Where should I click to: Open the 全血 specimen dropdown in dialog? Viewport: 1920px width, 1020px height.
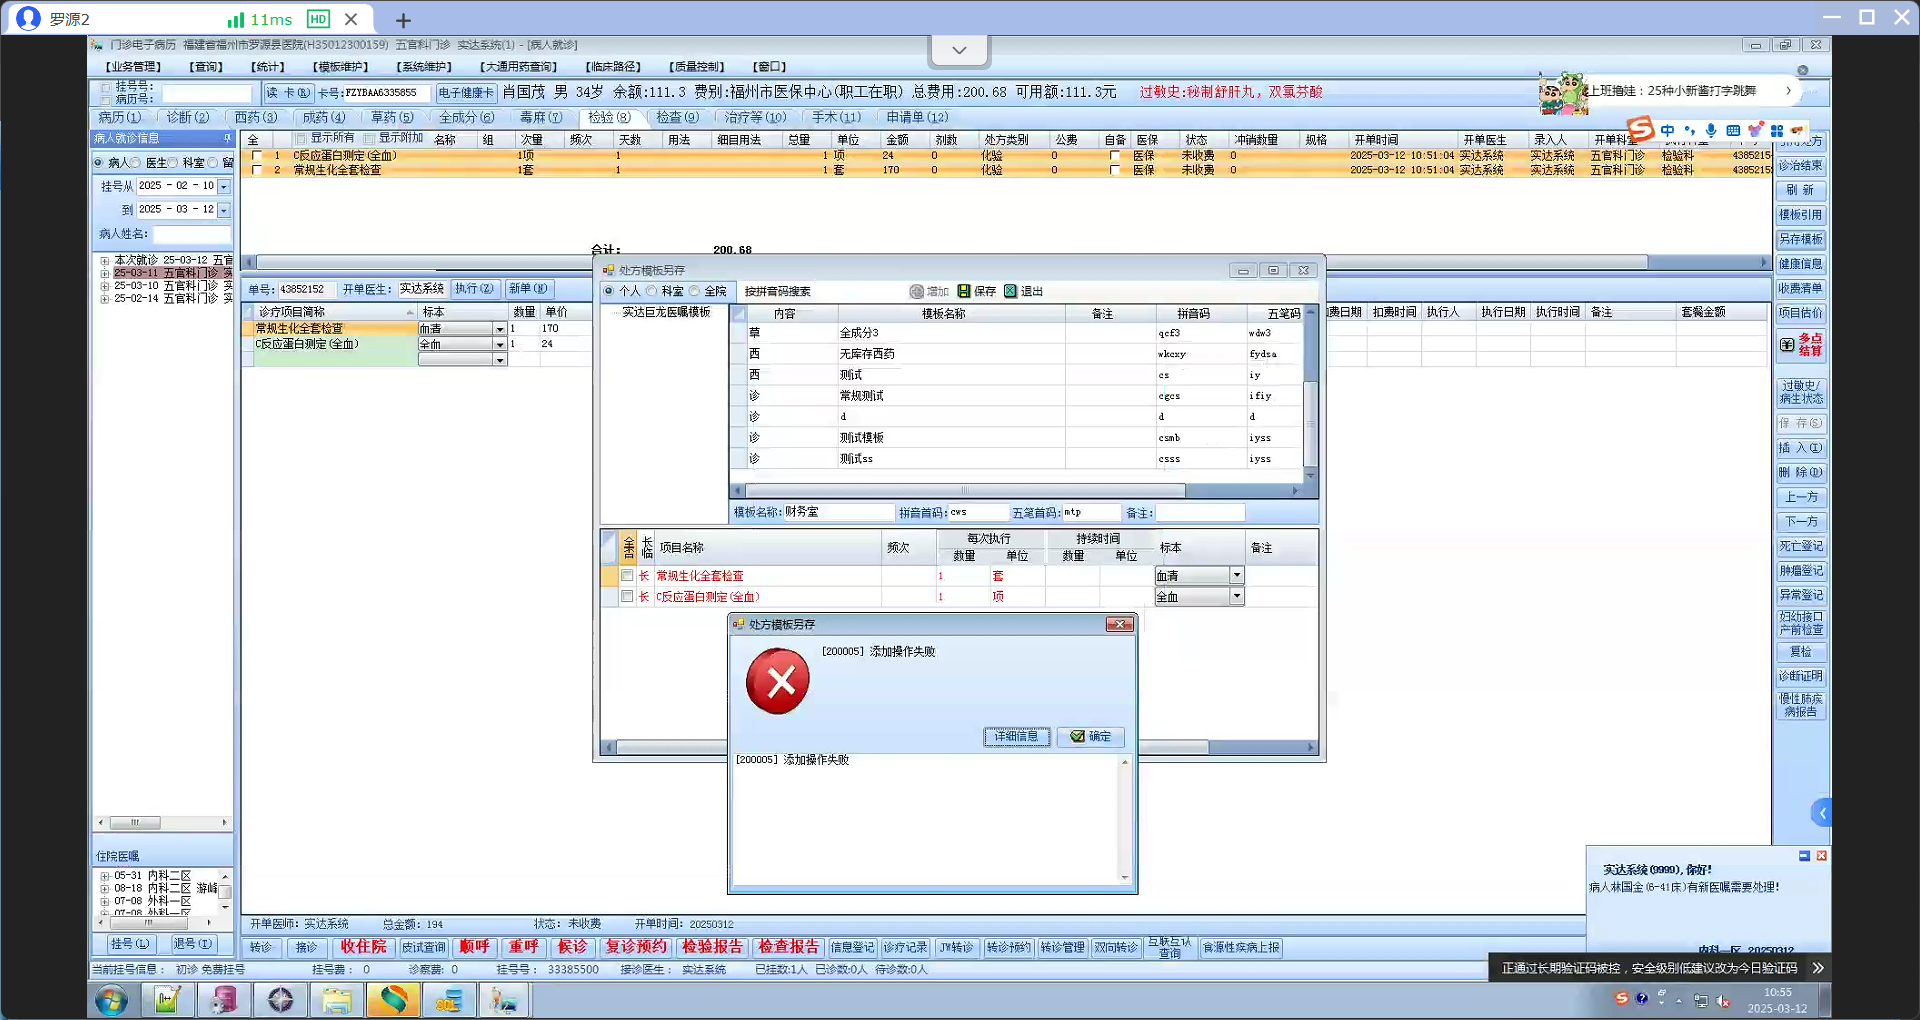click(x=1237, y=596)
